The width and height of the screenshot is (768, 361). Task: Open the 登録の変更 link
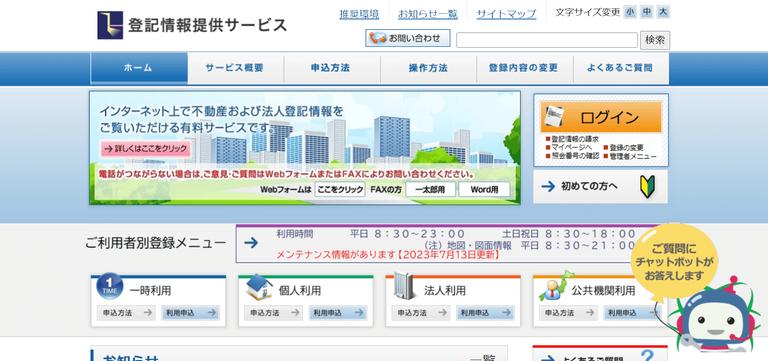pos(624,147)
